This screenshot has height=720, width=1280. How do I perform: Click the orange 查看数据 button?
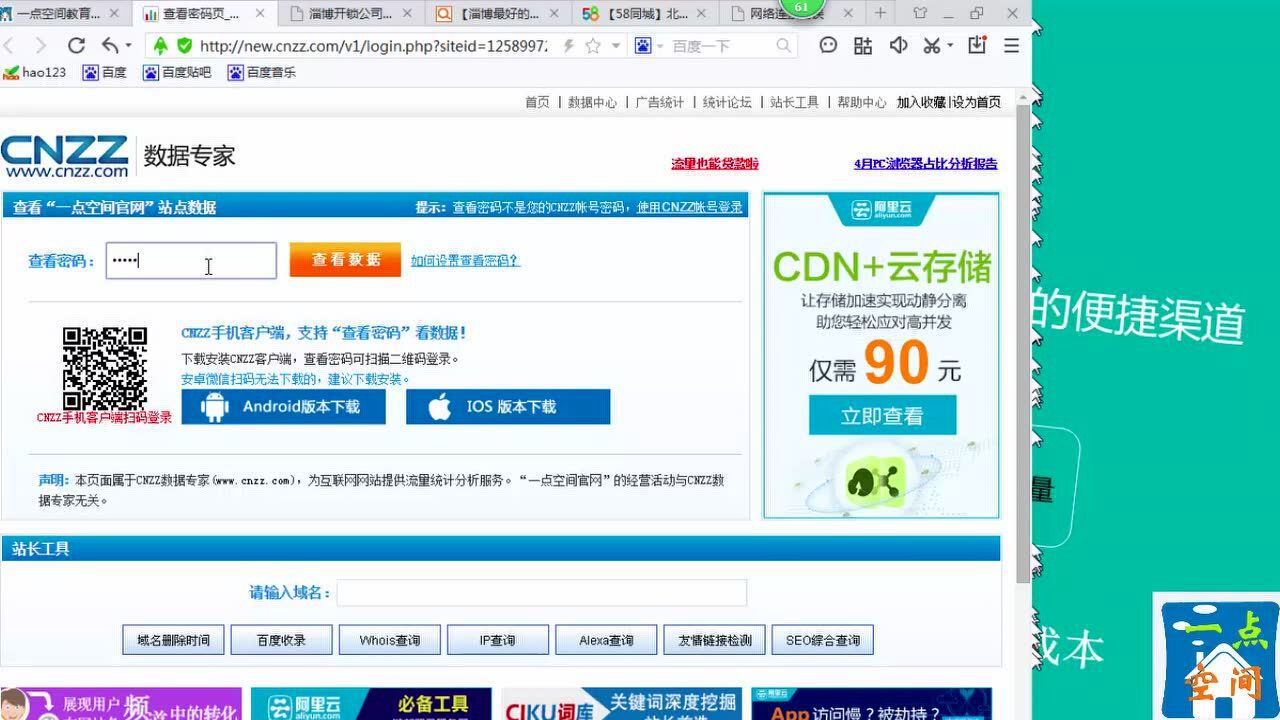[345, 259]
